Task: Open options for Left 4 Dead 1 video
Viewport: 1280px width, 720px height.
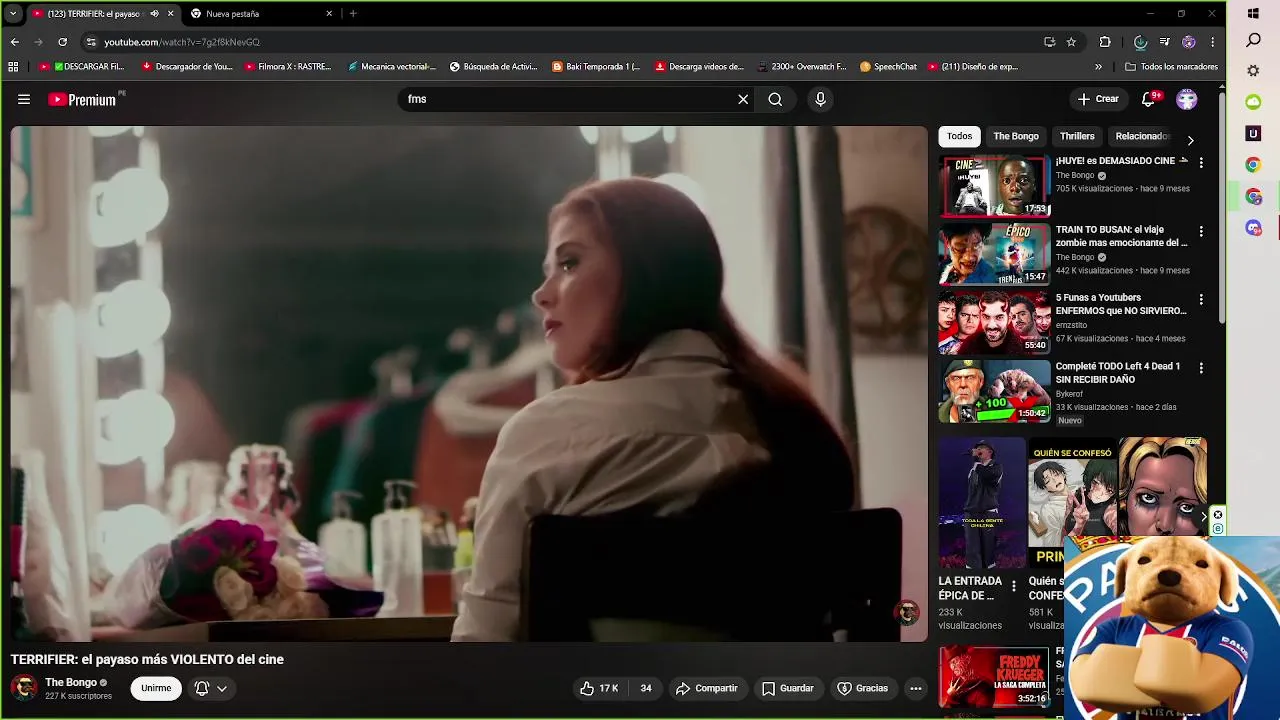Action: tap(1201, 368)
